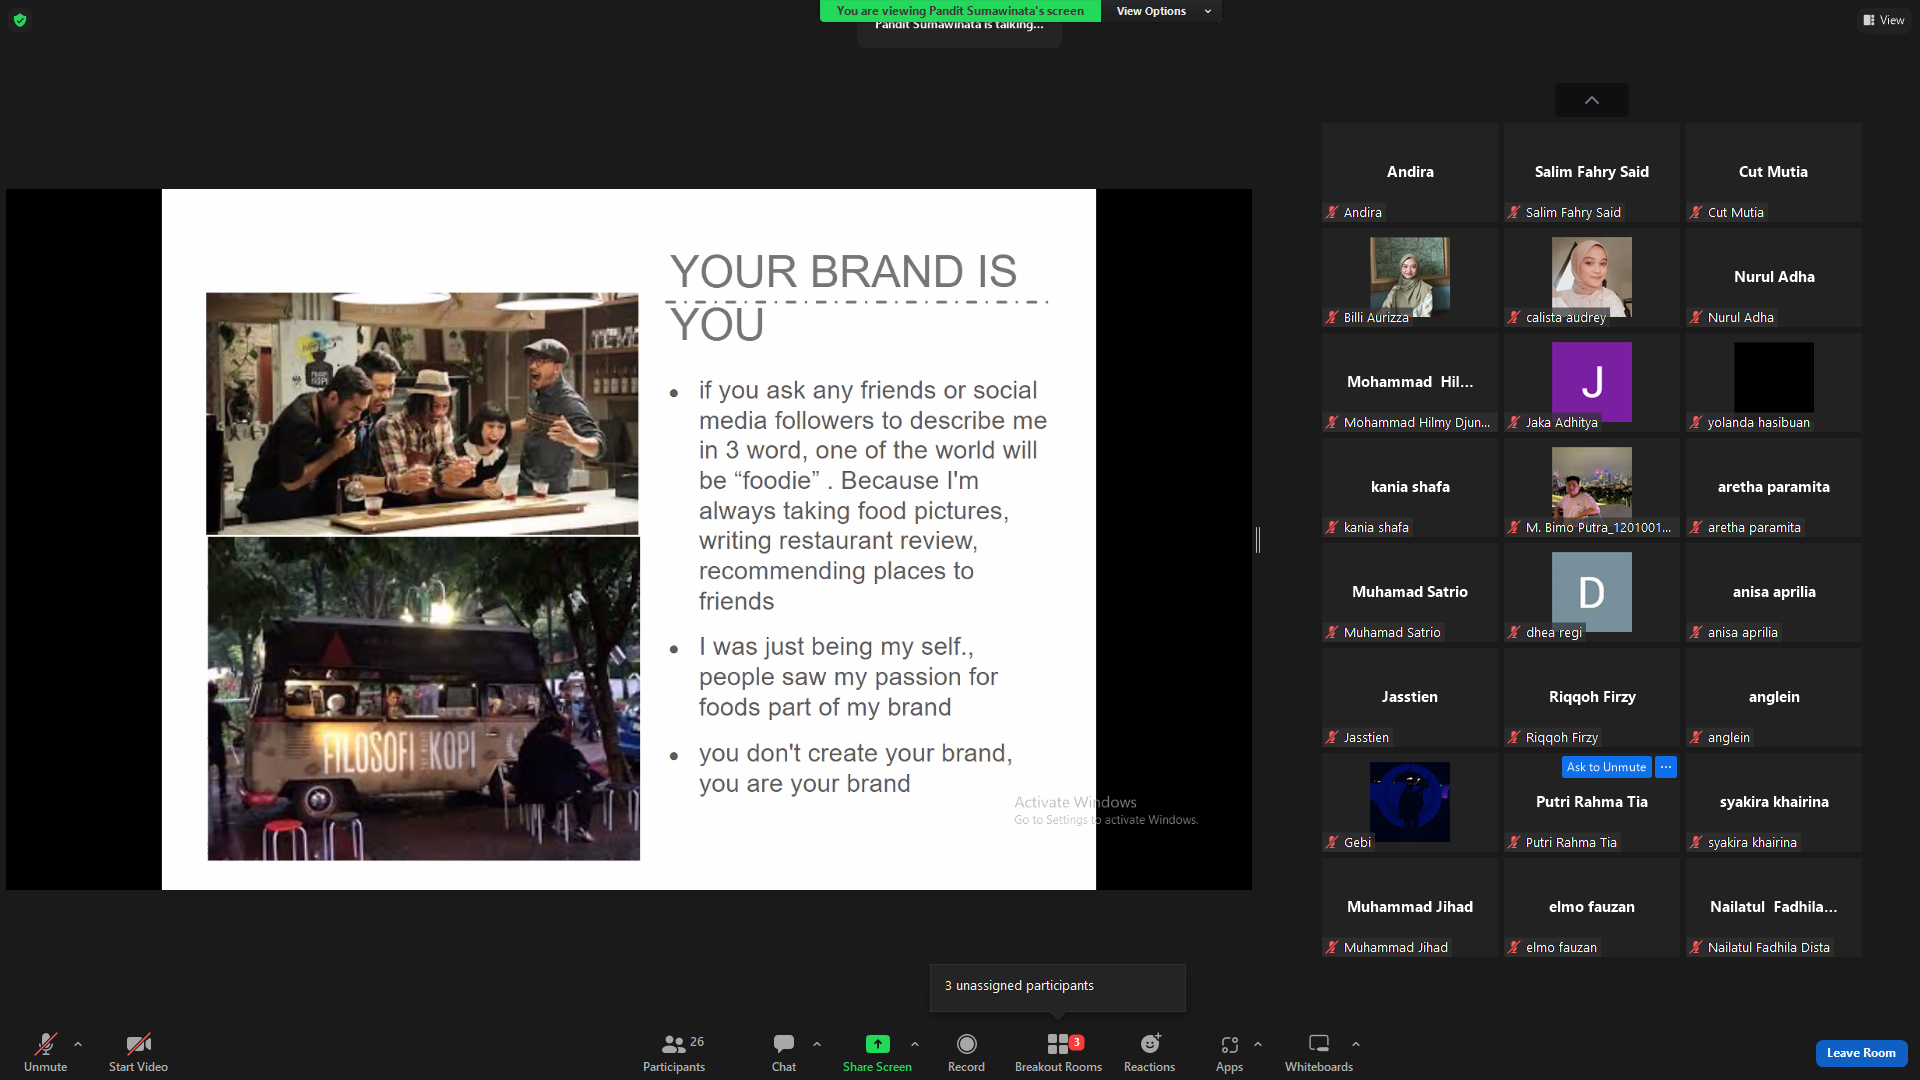Click the Nailatul Fadhila Dista participant tile

pyautogui.click(x=1774, y=908)
